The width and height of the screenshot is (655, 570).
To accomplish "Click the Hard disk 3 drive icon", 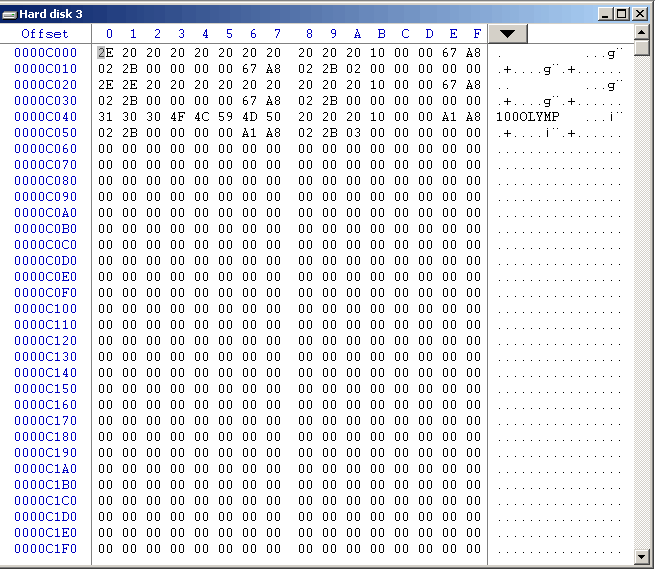I will pyautogui.click(x=9, y=15).
